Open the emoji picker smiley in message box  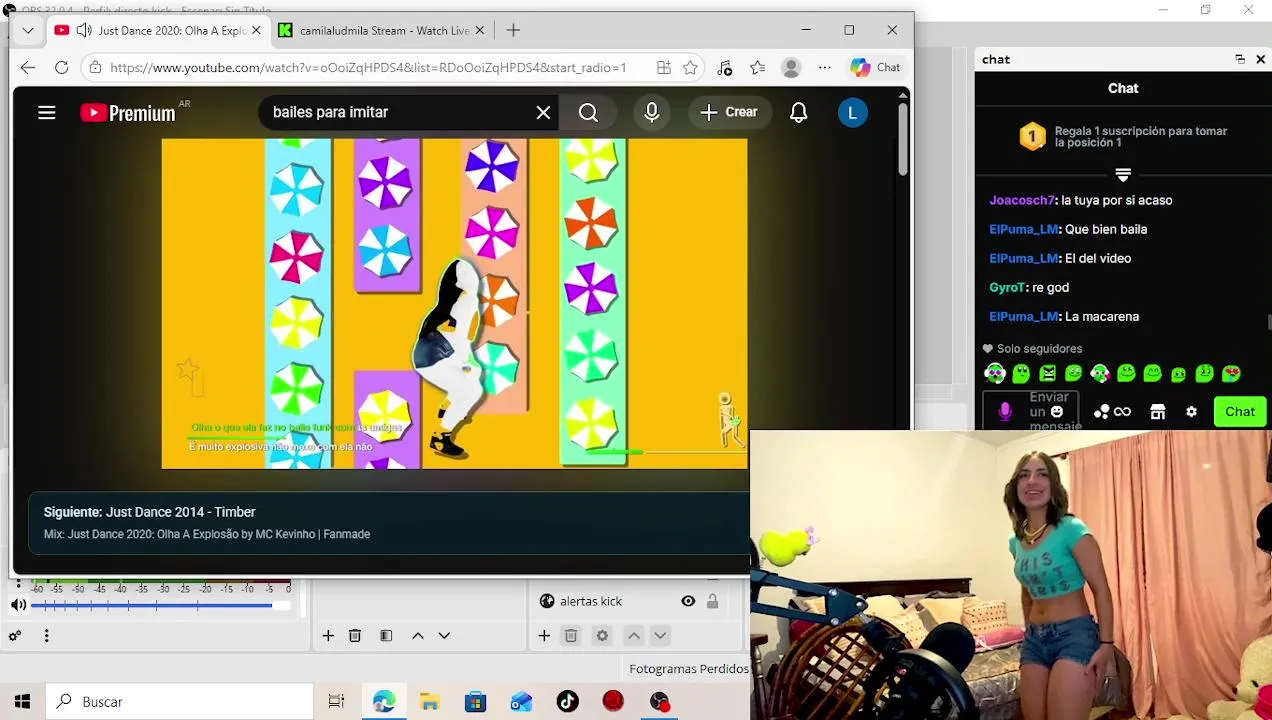click(x=1056, y=412)
